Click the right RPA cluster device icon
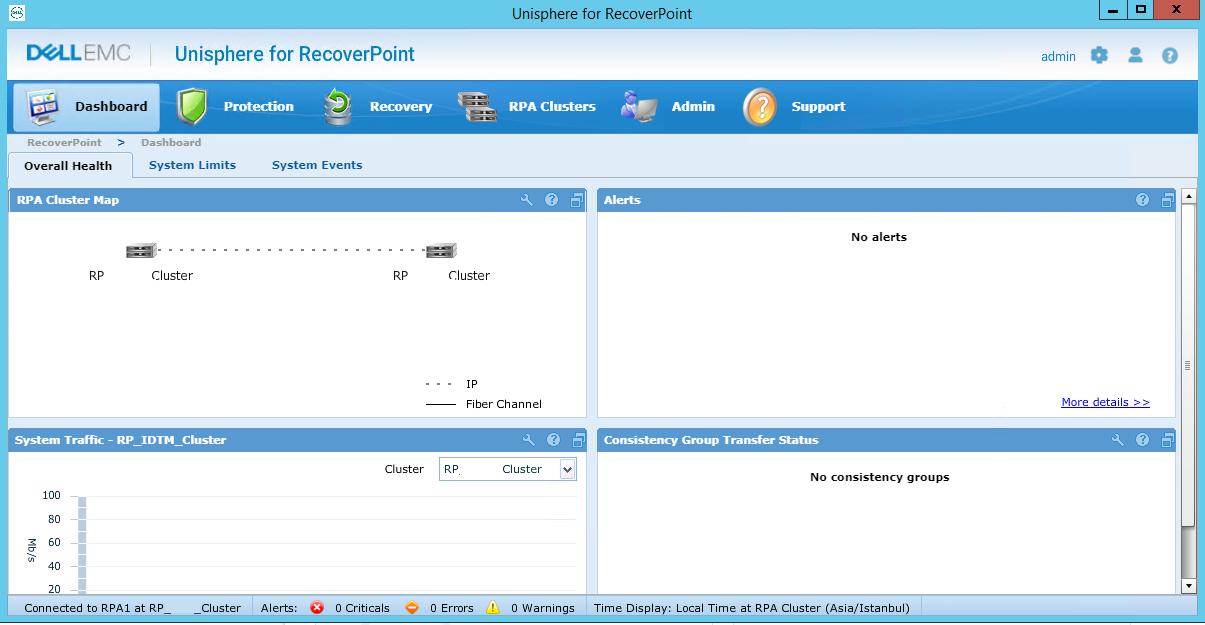Screen dimensions: 1205x625 click(x=440, y=251)
